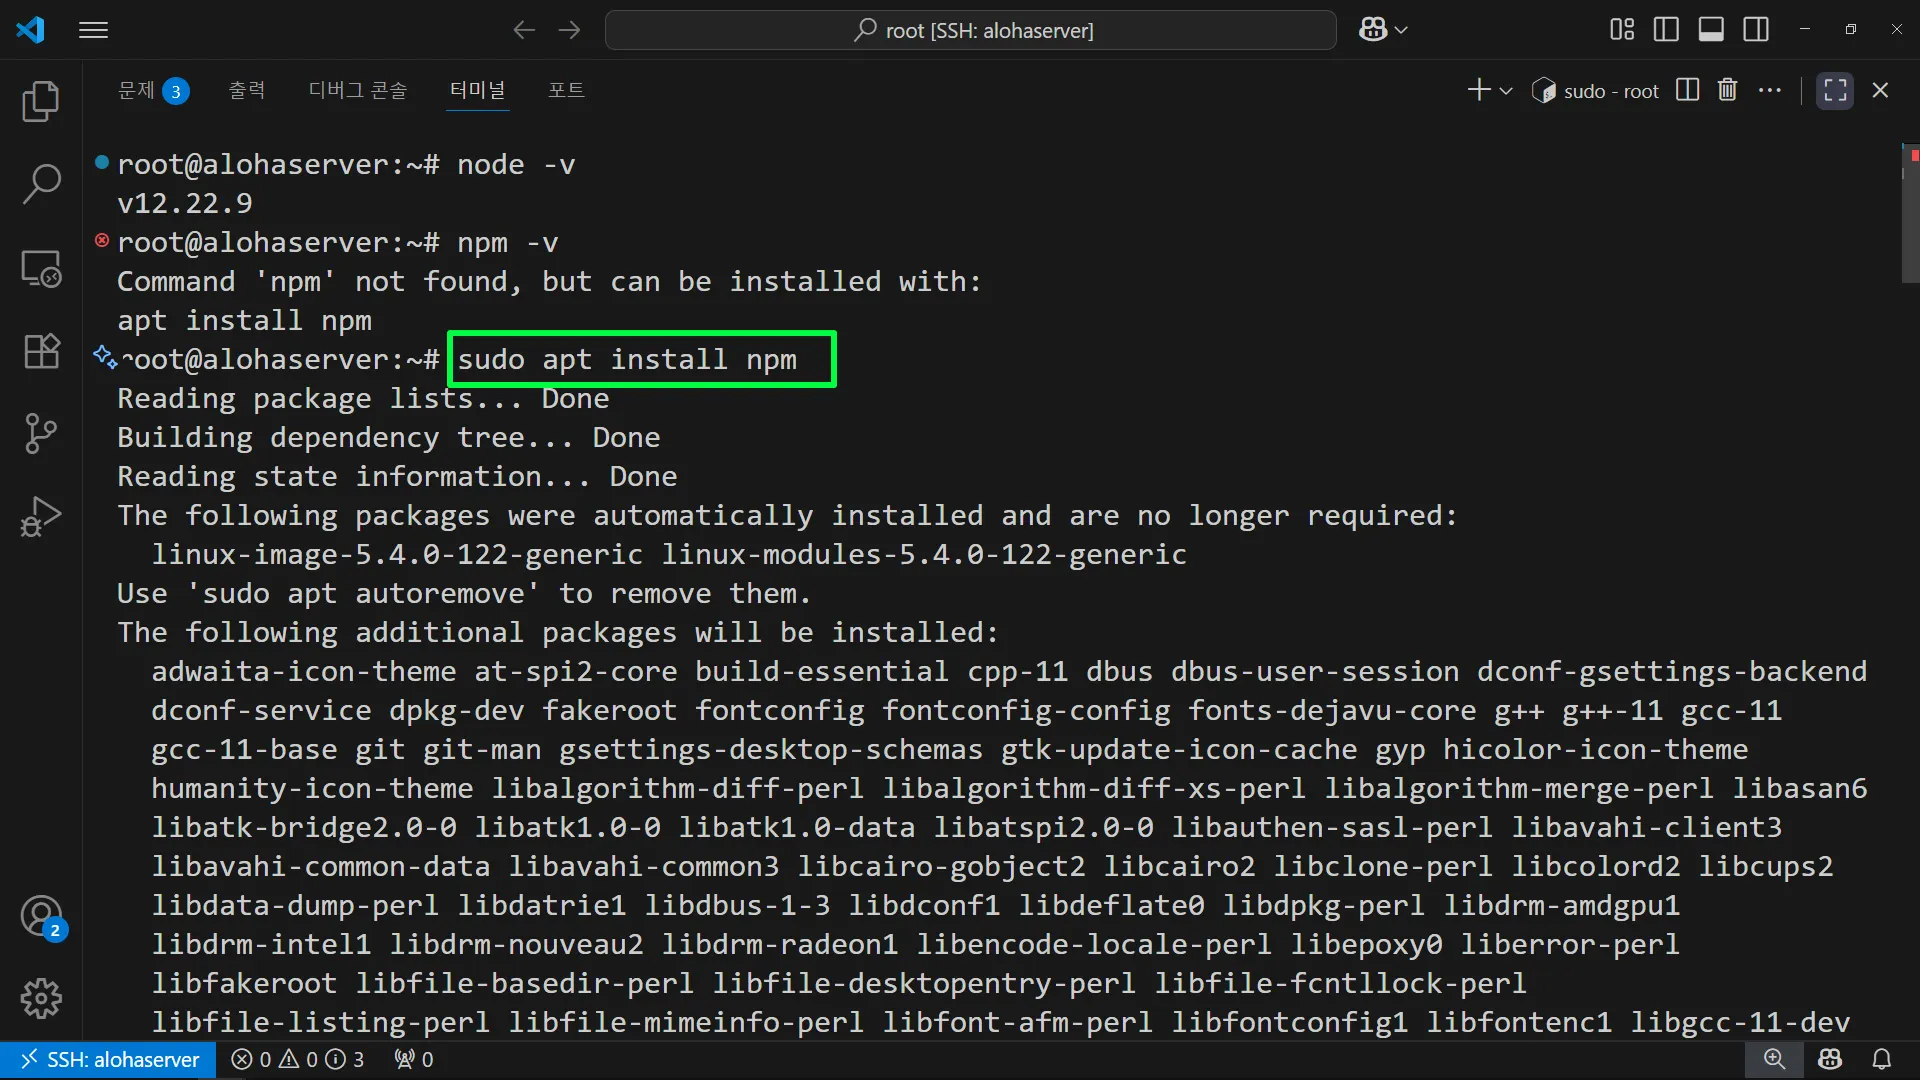Open the Copilot chat dropdown arrow

(1401, 30)
